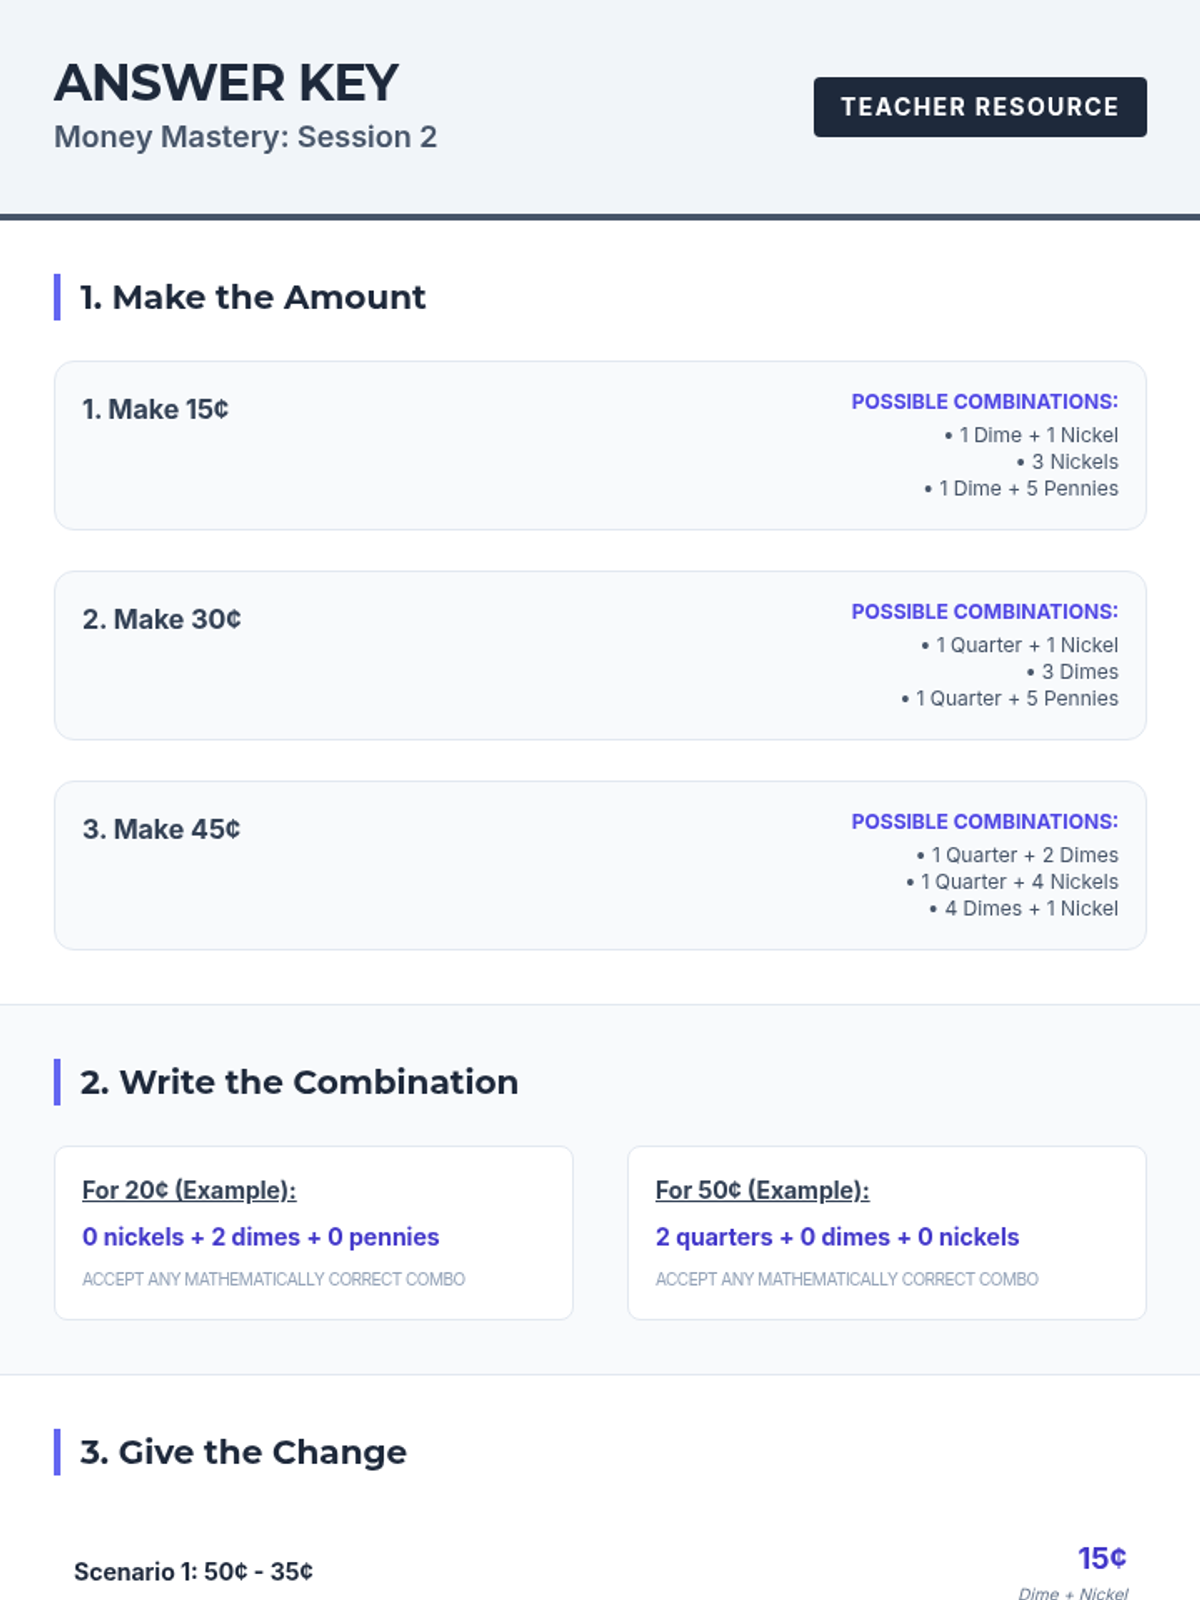
Task: Click the Write the Combination heading
Action: 299,1082
